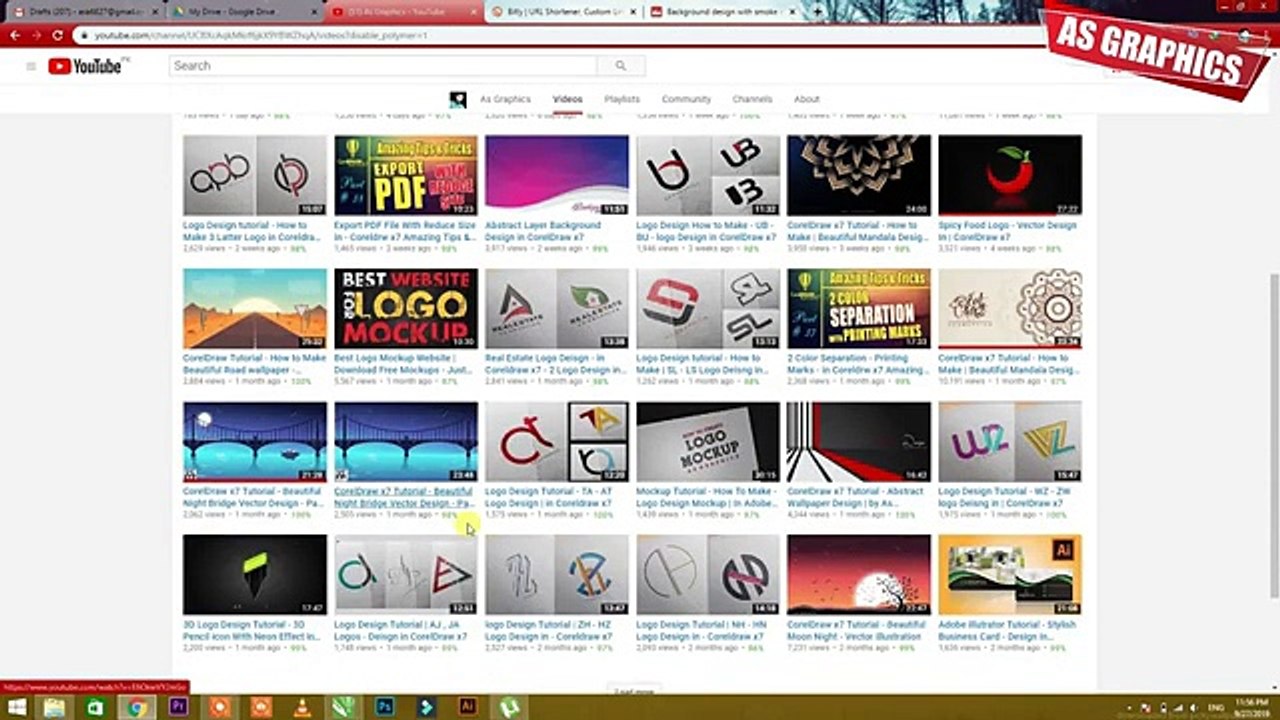
Task: Open CorelDRAW from the taskbar
Action: point(344,708)
